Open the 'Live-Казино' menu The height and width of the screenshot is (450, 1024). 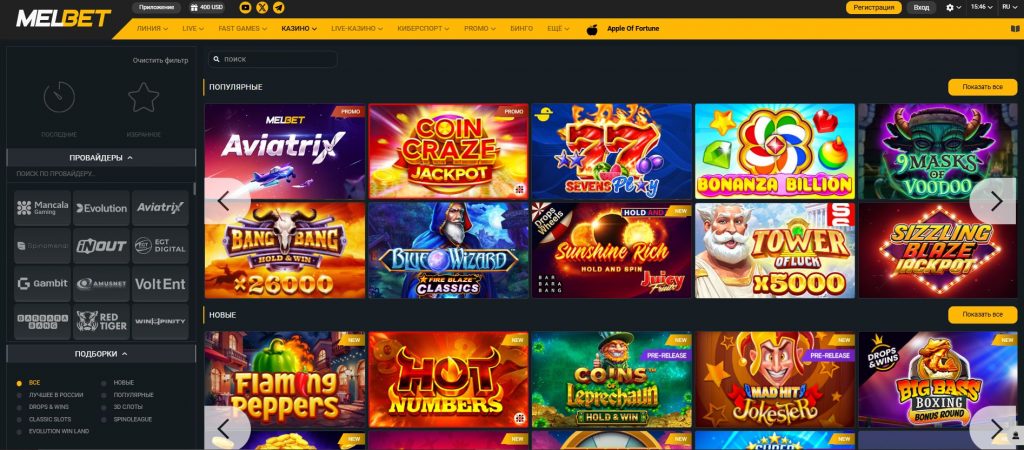(357, 29)
